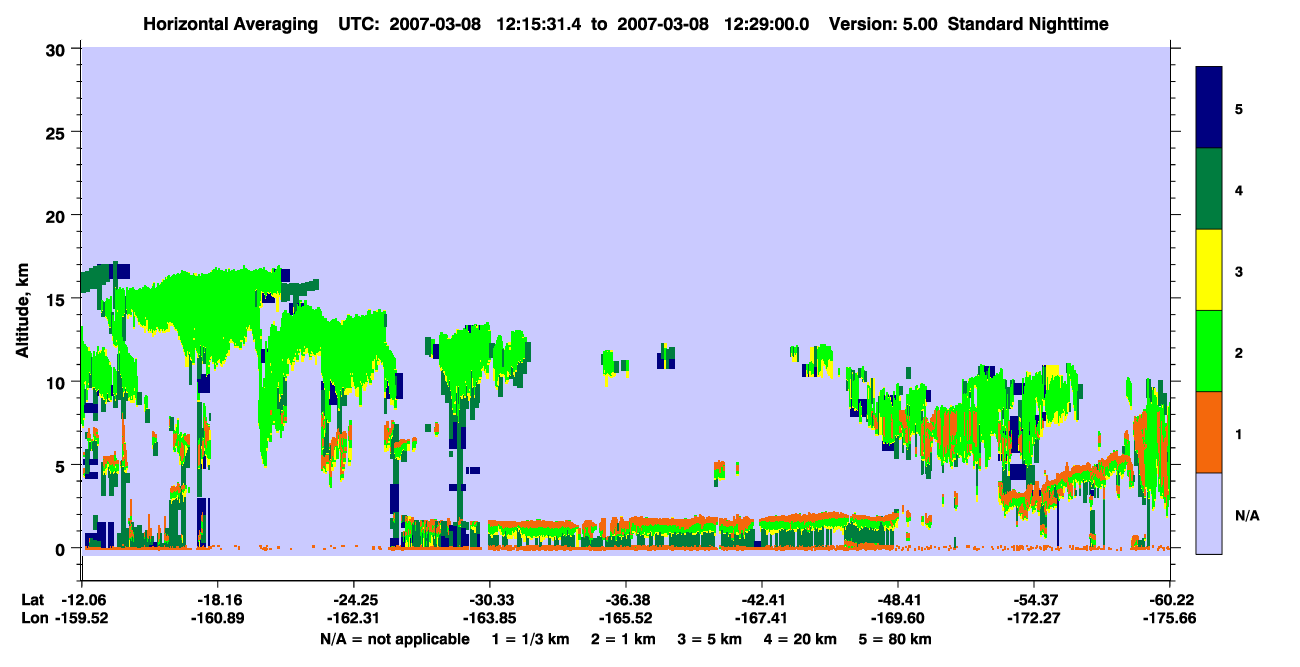Click the colorbar label '3'

(1239, 271)
